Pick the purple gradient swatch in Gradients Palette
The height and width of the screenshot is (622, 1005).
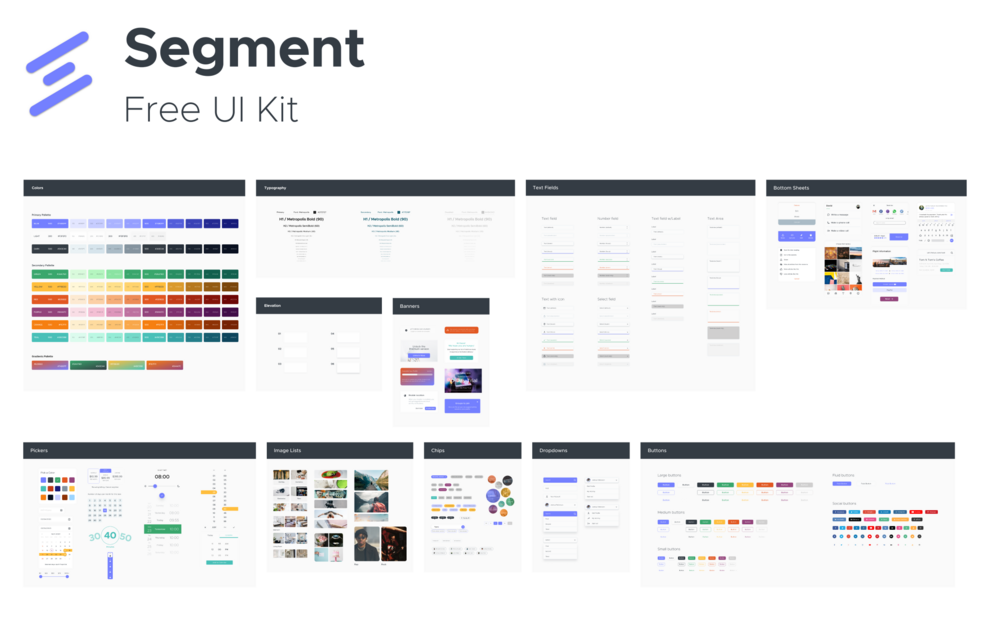point(50,365)
